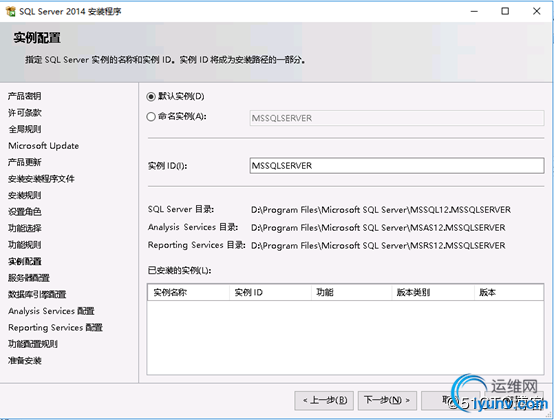
Task: Minimize the SQL Server 2014 setup window
Action: tap(474, 11)
